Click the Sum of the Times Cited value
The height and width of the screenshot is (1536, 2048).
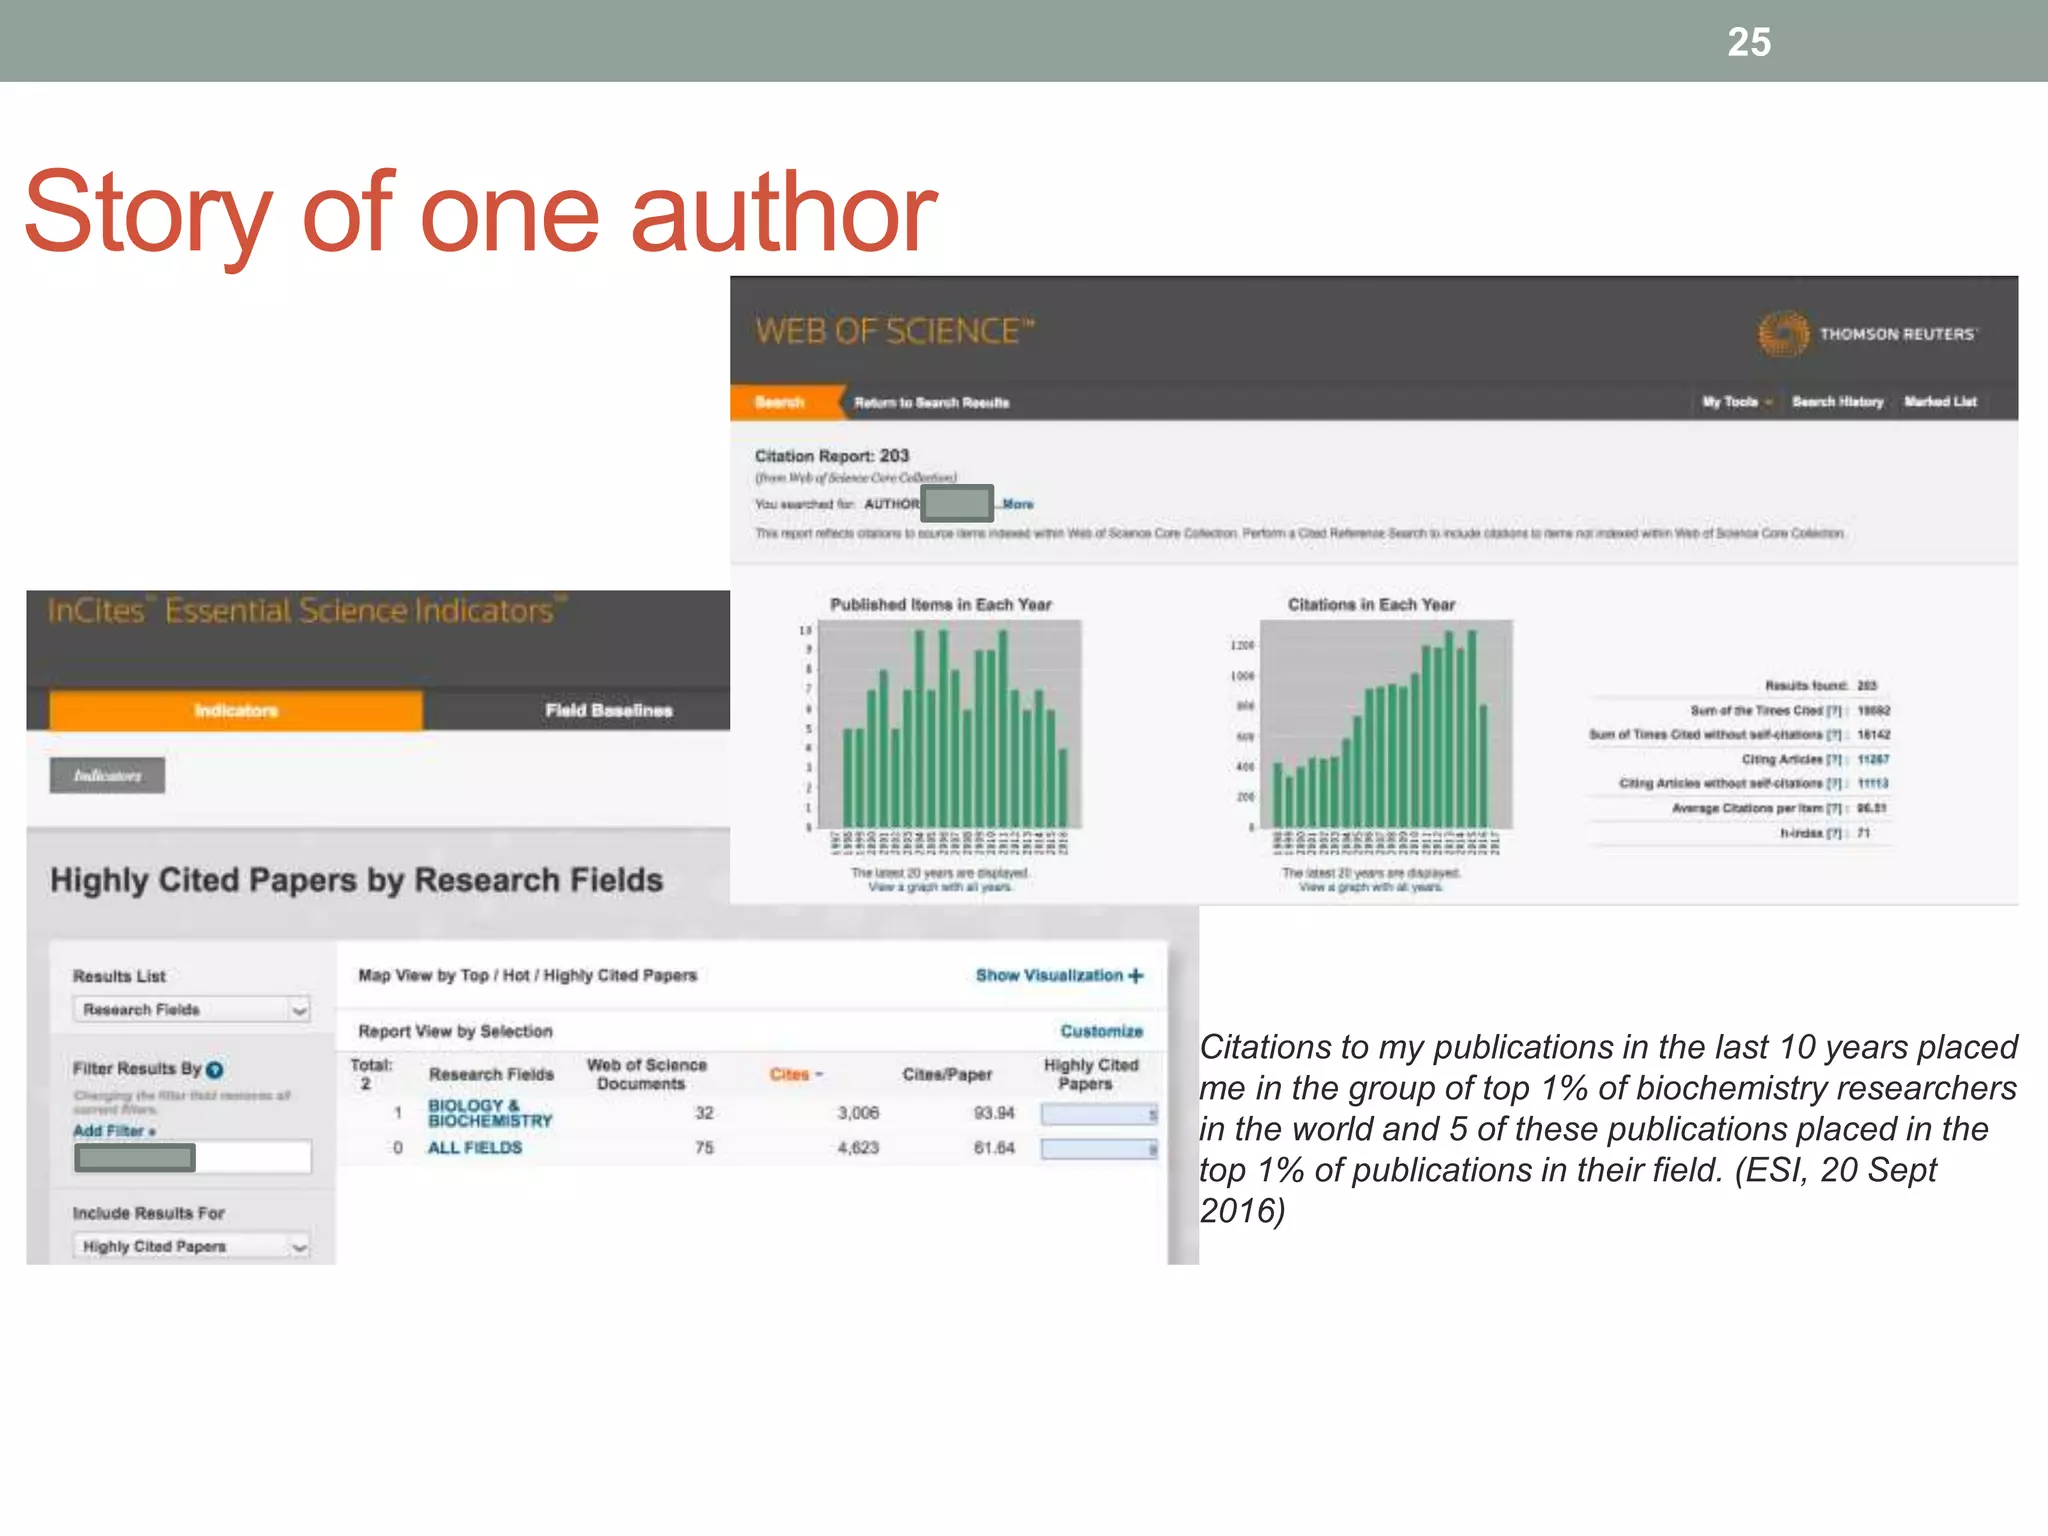pyautogui.click(x=1873, y=711)
